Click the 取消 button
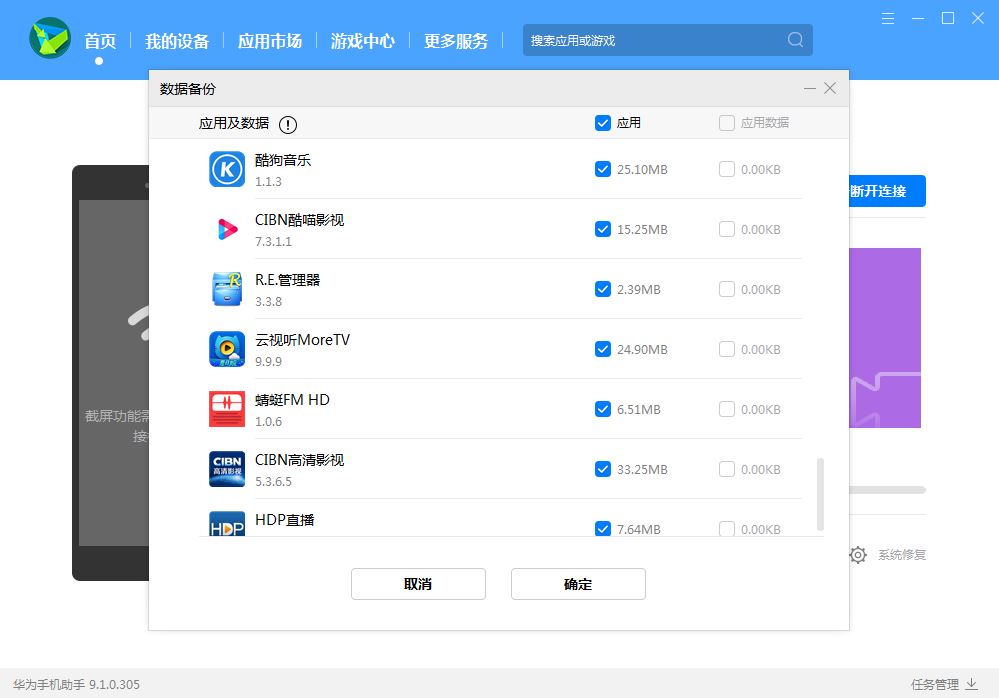 pos(418,584)
